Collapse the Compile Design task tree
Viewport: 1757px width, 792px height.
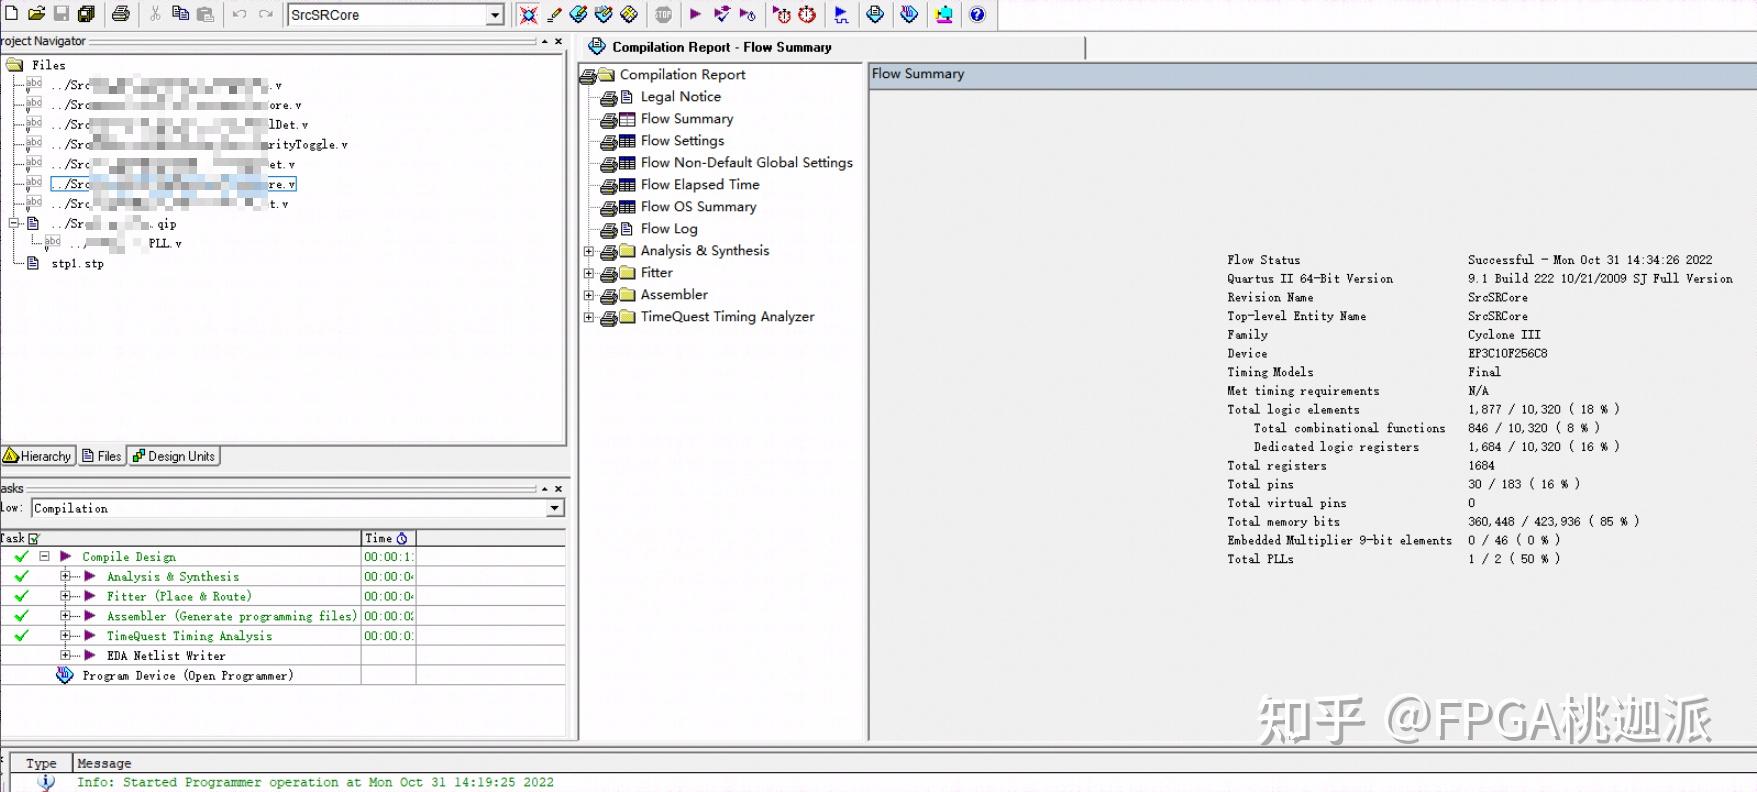pyautogui.click(x=44, y=557)
